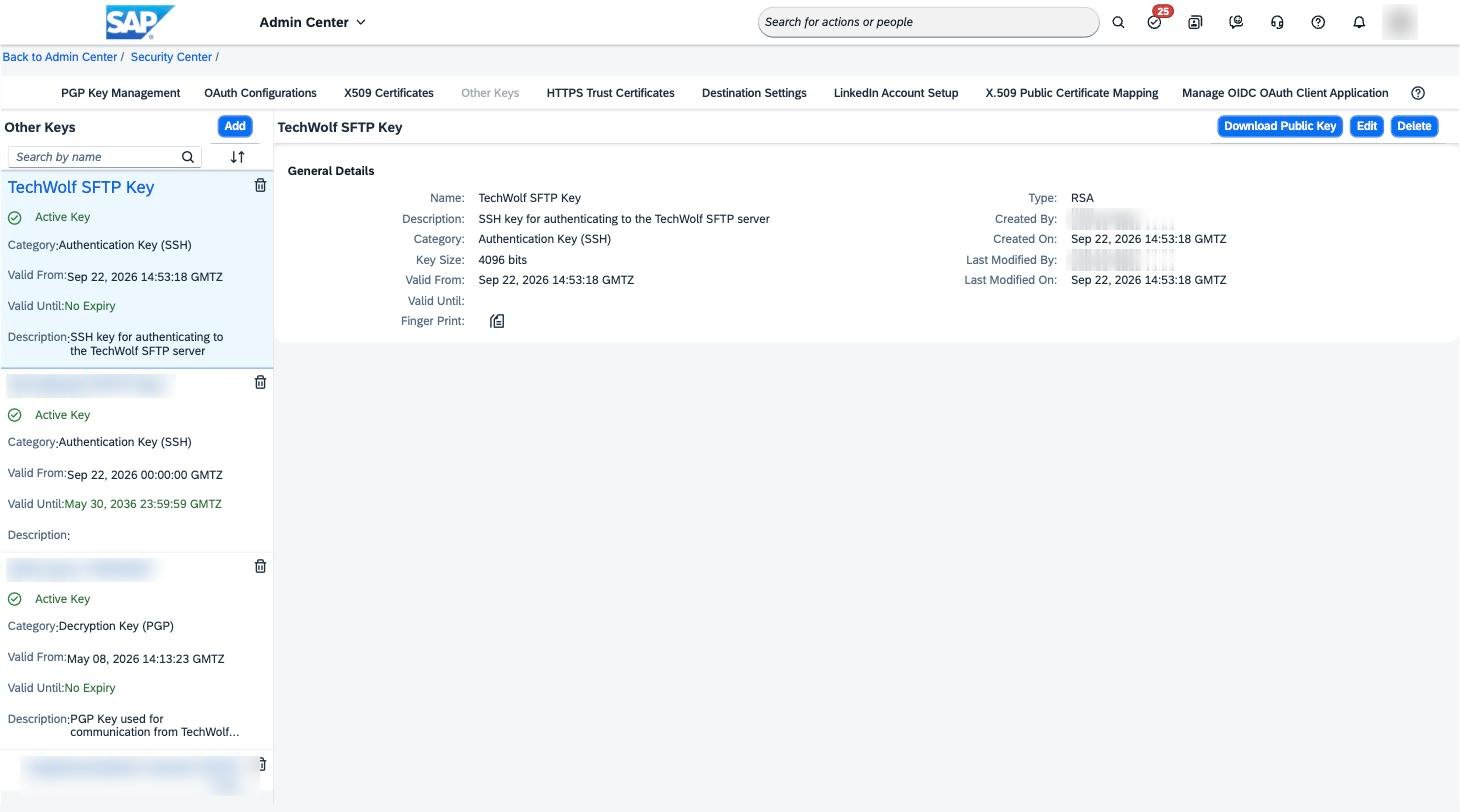Click the No Expiry value of TechWolf SFTP Key
This screenshot has width=1460, height=812.
(x=90, y=306)
